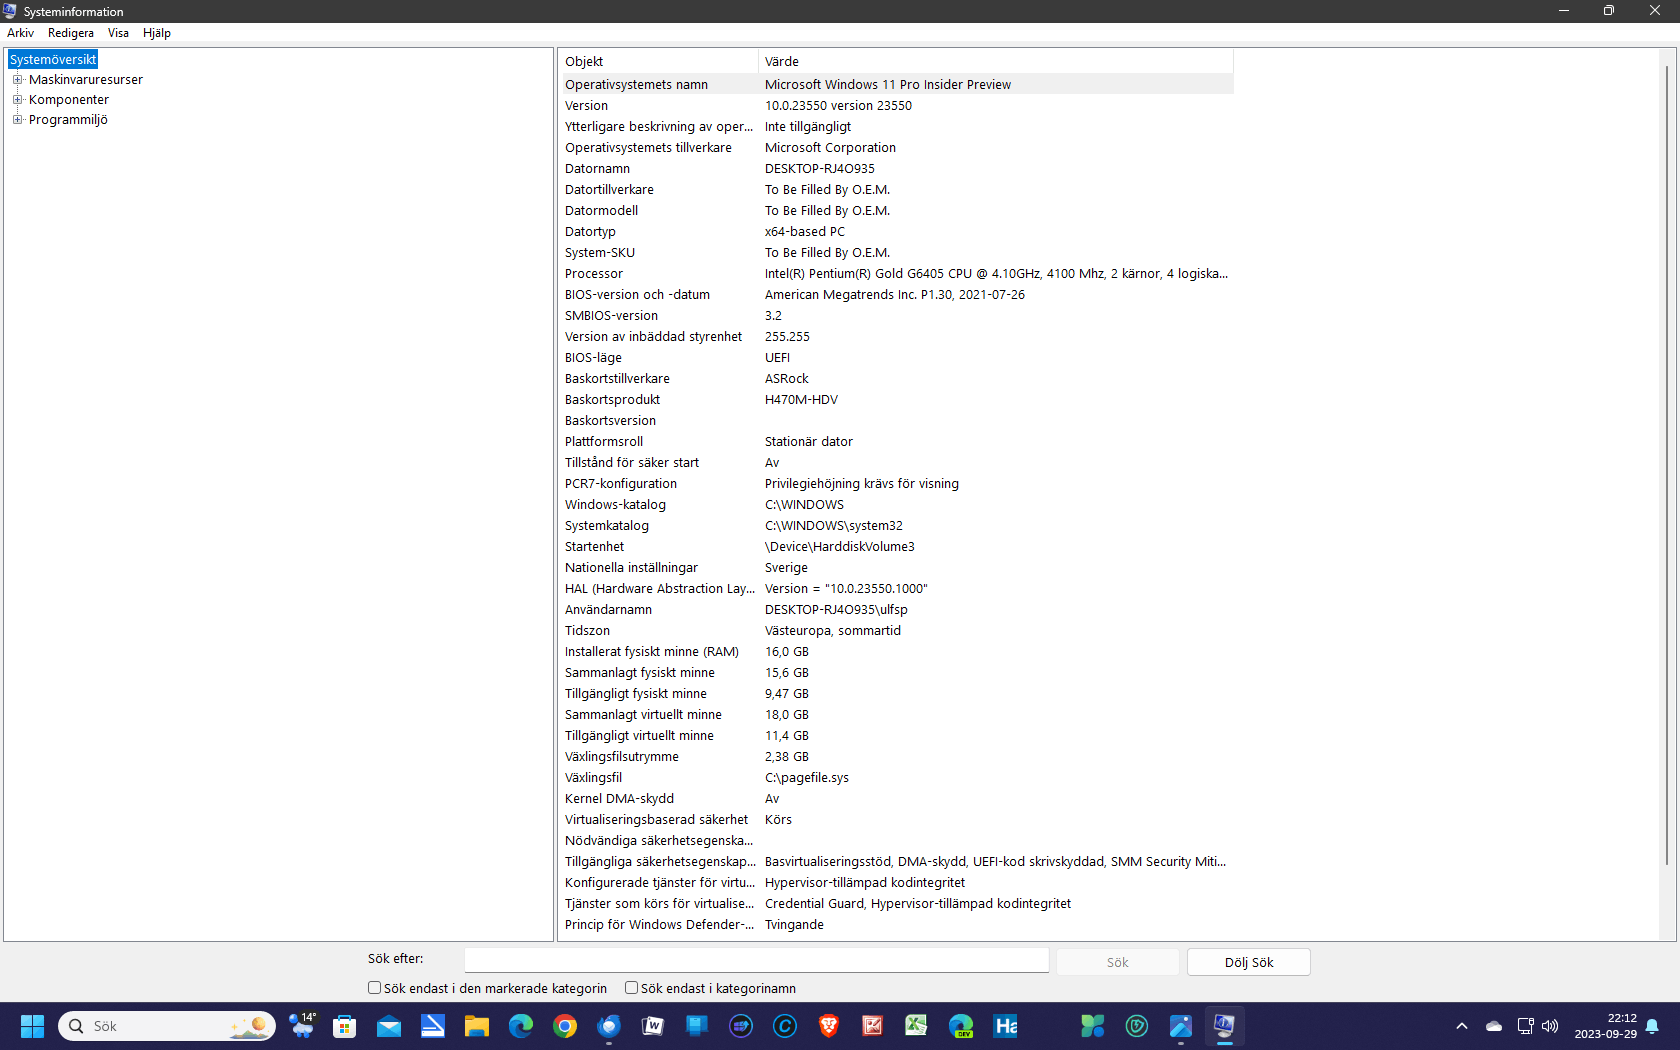
Task: Open the volume speaker tray icon
Action: click(1550, 1026)
